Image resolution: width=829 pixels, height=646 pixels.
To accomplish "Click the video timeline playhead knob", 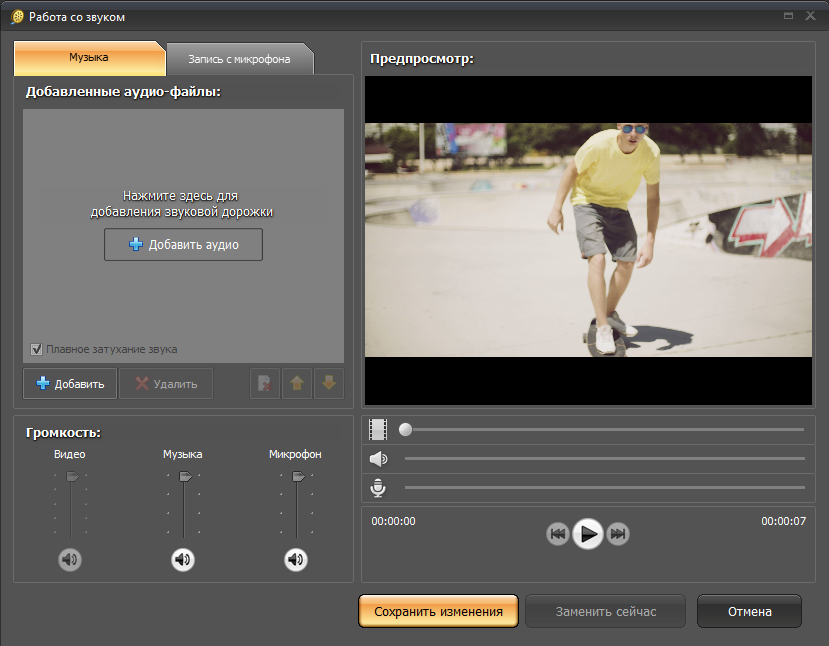I will (406, 429).
